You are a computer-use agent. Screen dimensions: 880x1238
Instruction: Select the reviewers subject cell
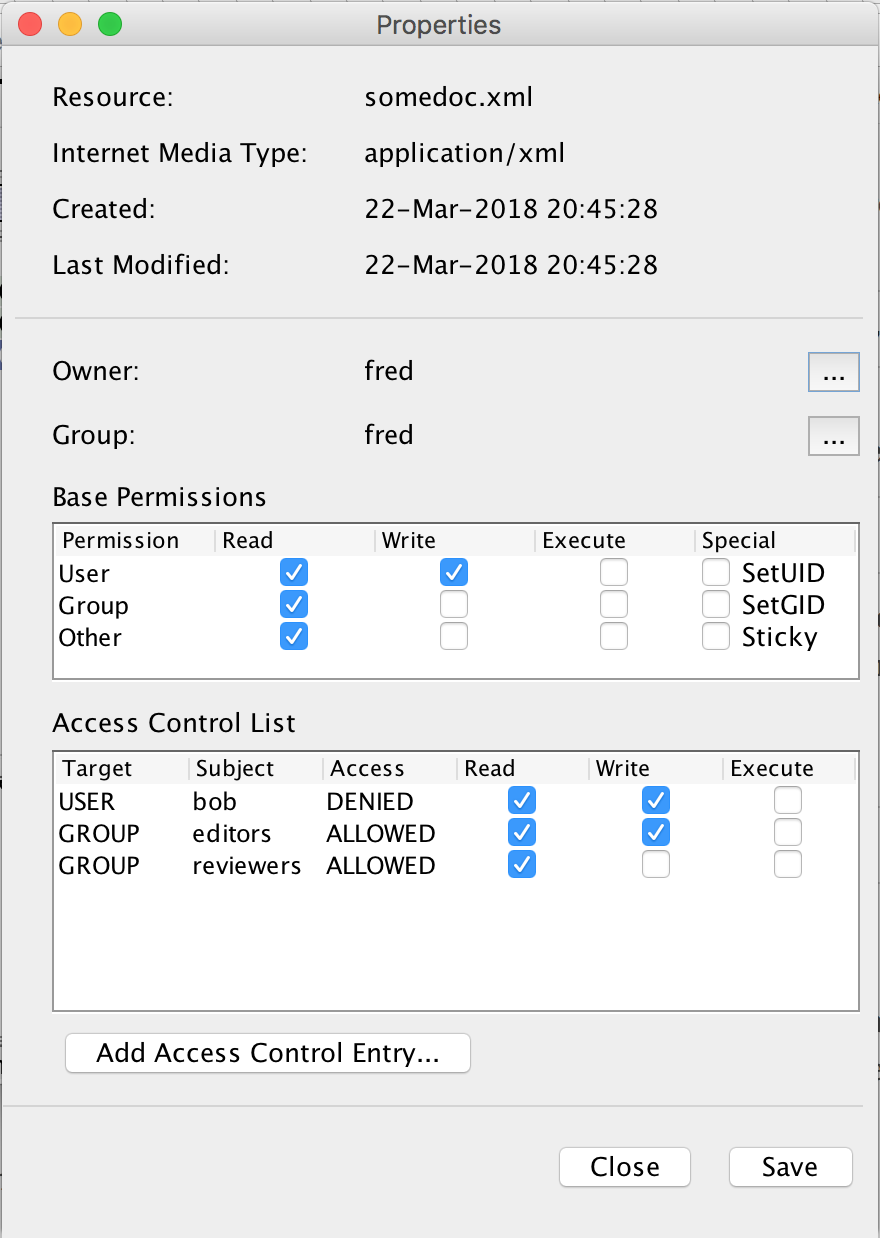(246, 866)
